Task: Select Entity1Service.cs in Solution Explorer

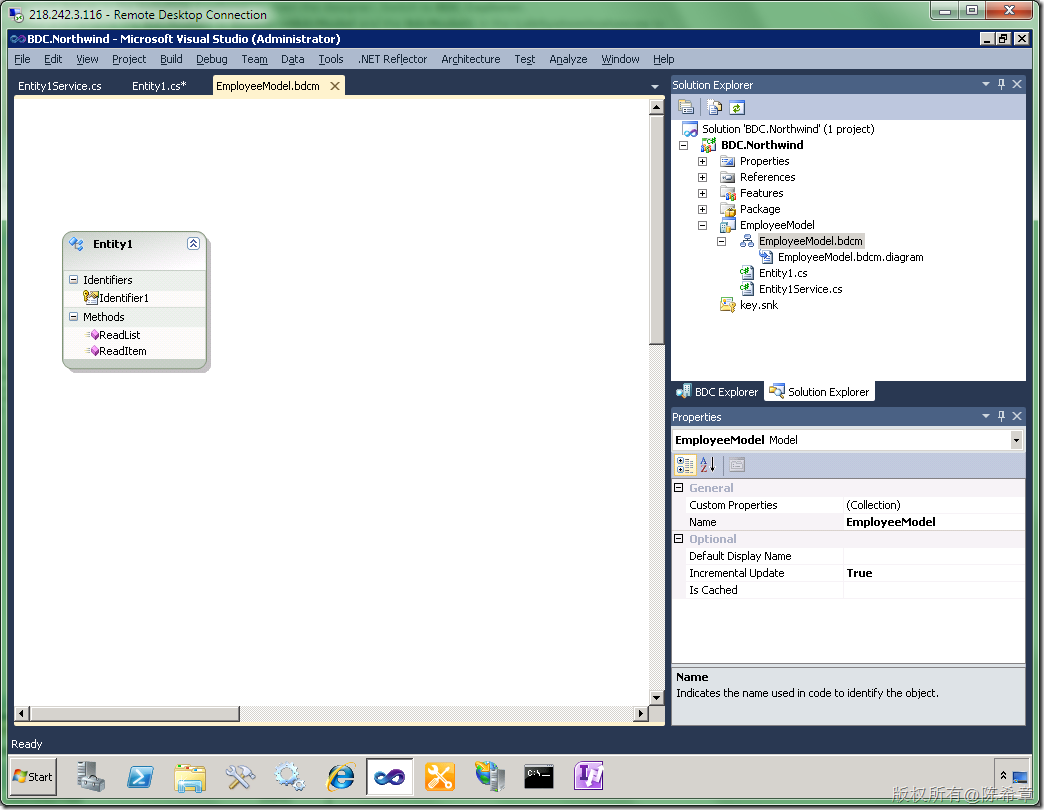Action: pos(800,289)
